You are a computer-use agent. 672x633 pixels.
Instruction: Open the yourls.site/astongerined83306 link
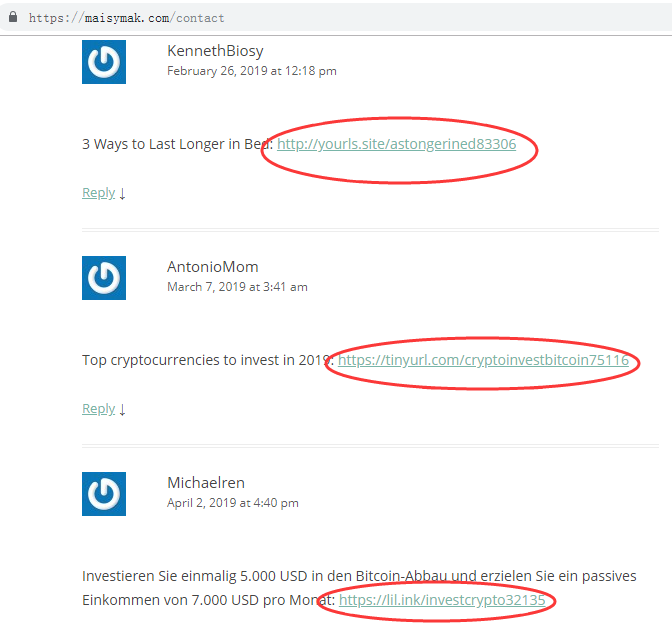[x=396, y=144]
